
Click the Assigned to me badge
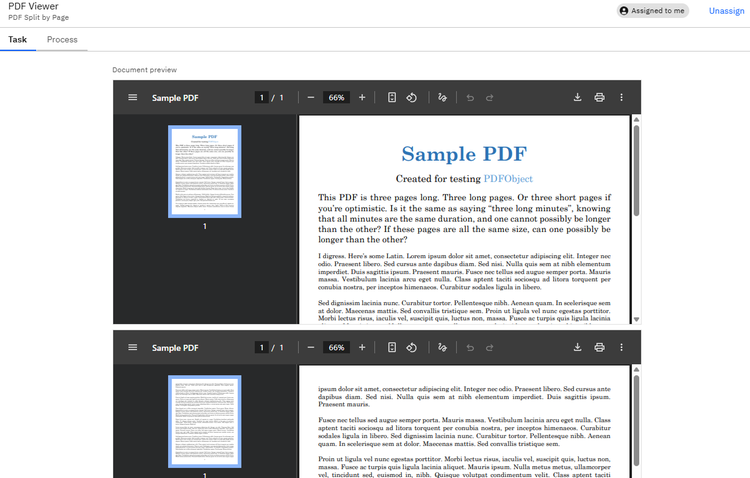click(x=653, y=11)
